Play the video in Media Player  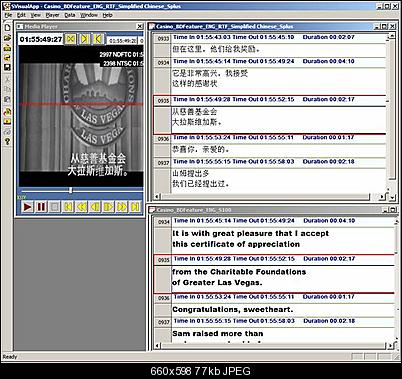[x=28, y=207]
